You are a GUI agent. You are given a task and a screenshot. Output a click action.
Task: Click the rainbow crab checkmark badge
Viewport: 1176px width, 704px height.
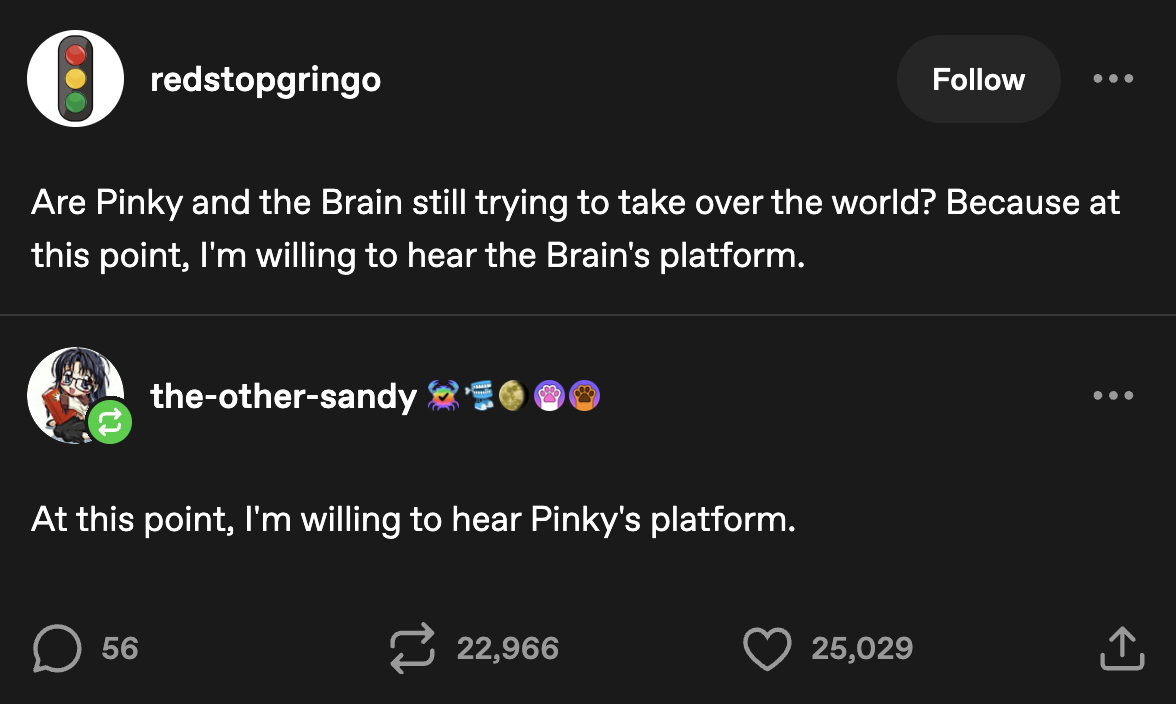pos(442,397)
